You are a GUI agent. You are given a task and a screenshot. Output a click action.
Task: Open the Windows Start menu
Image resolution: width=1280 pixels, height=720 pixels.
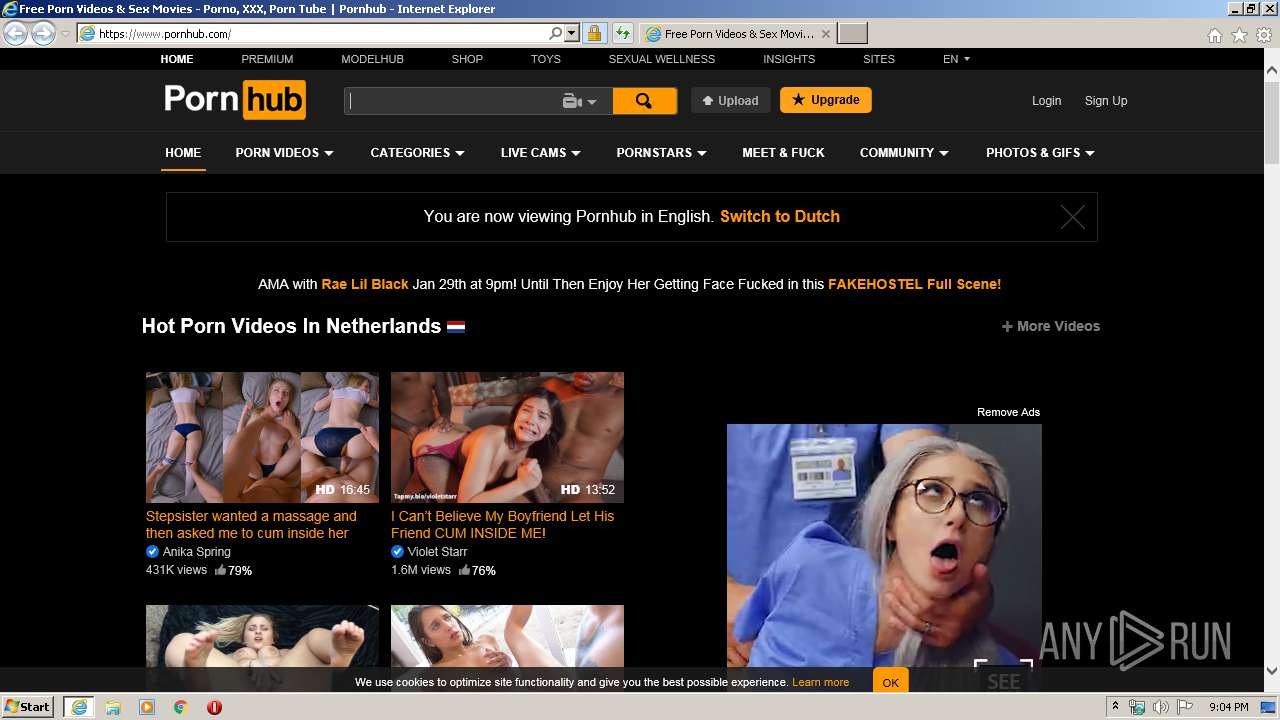pyautogui.click(x=27, y=706)
